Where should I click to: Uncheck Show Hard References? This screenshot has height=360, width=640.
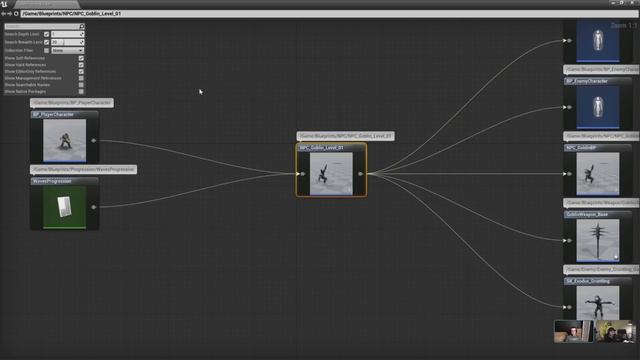[x=81, y=65]
